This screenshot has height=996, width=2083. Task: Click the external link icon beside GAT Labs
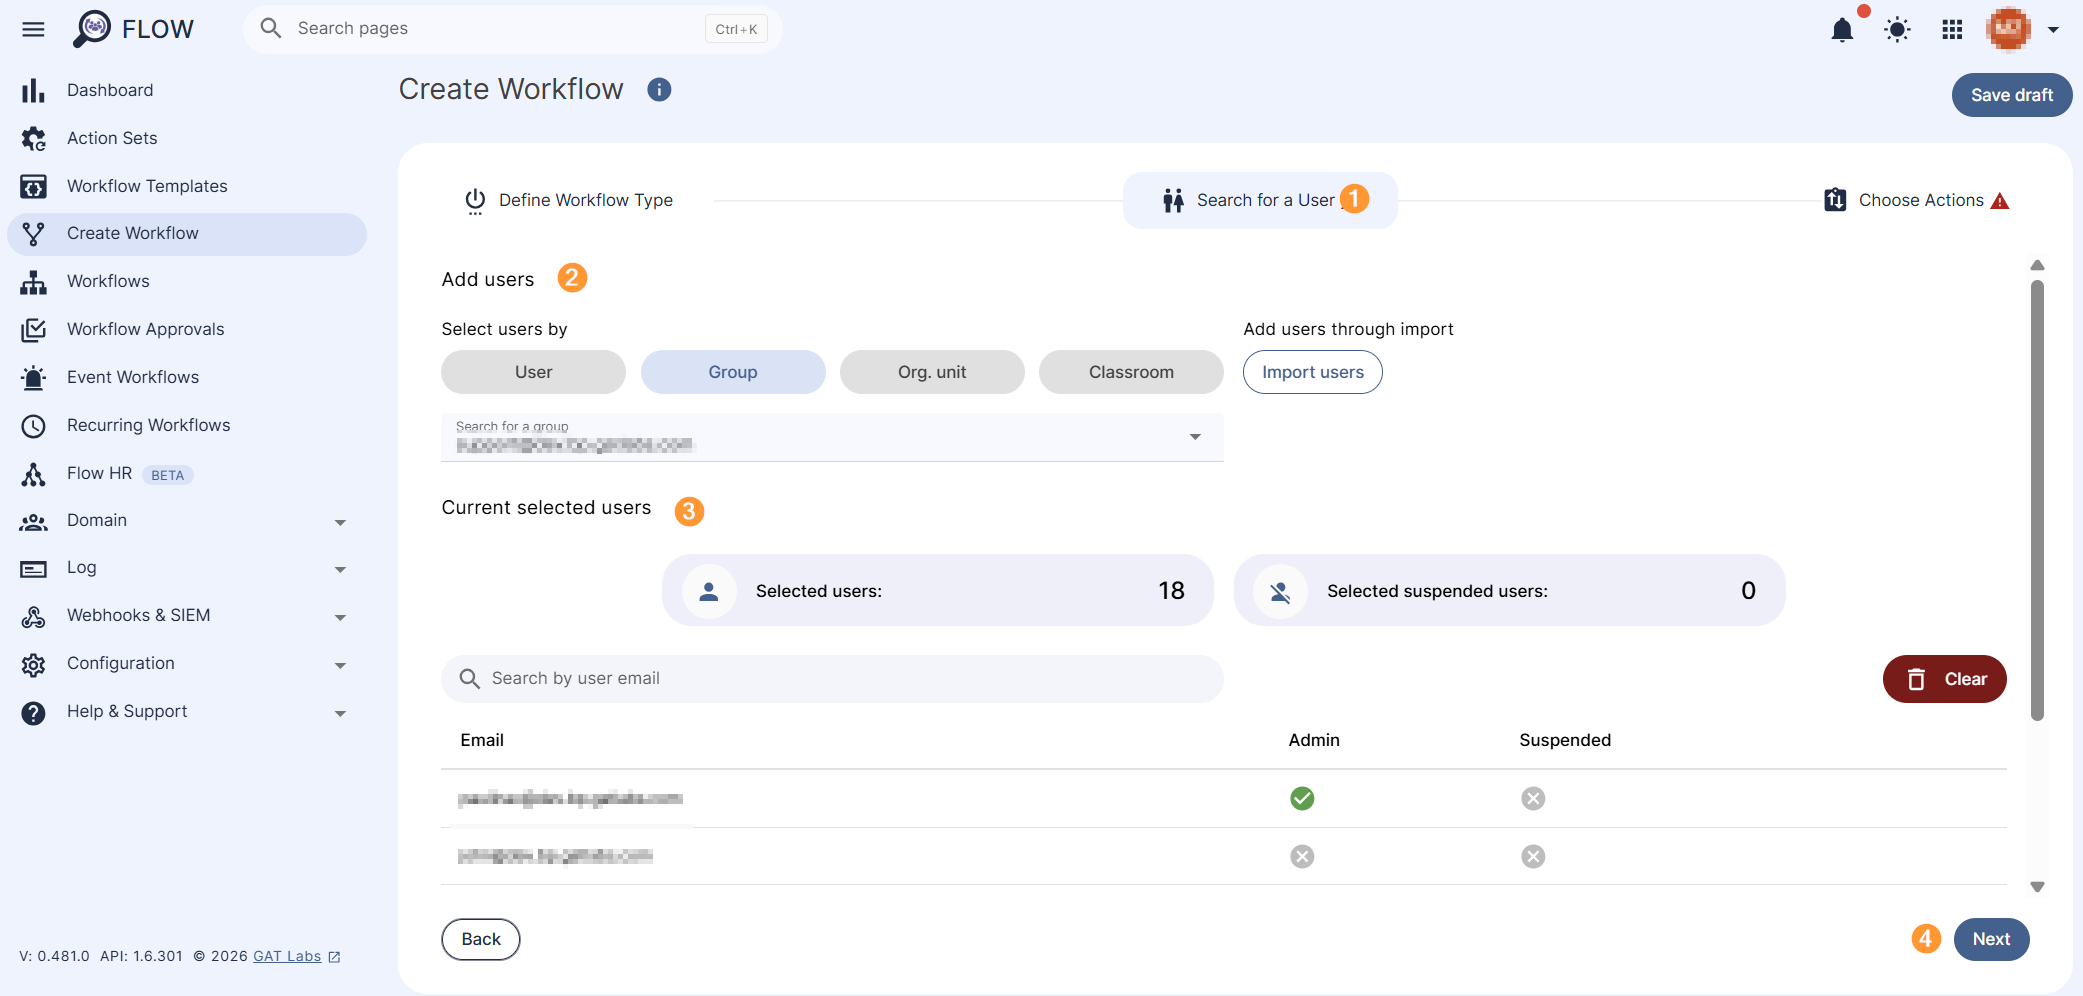pyautogui.click(x=334, y=957)
